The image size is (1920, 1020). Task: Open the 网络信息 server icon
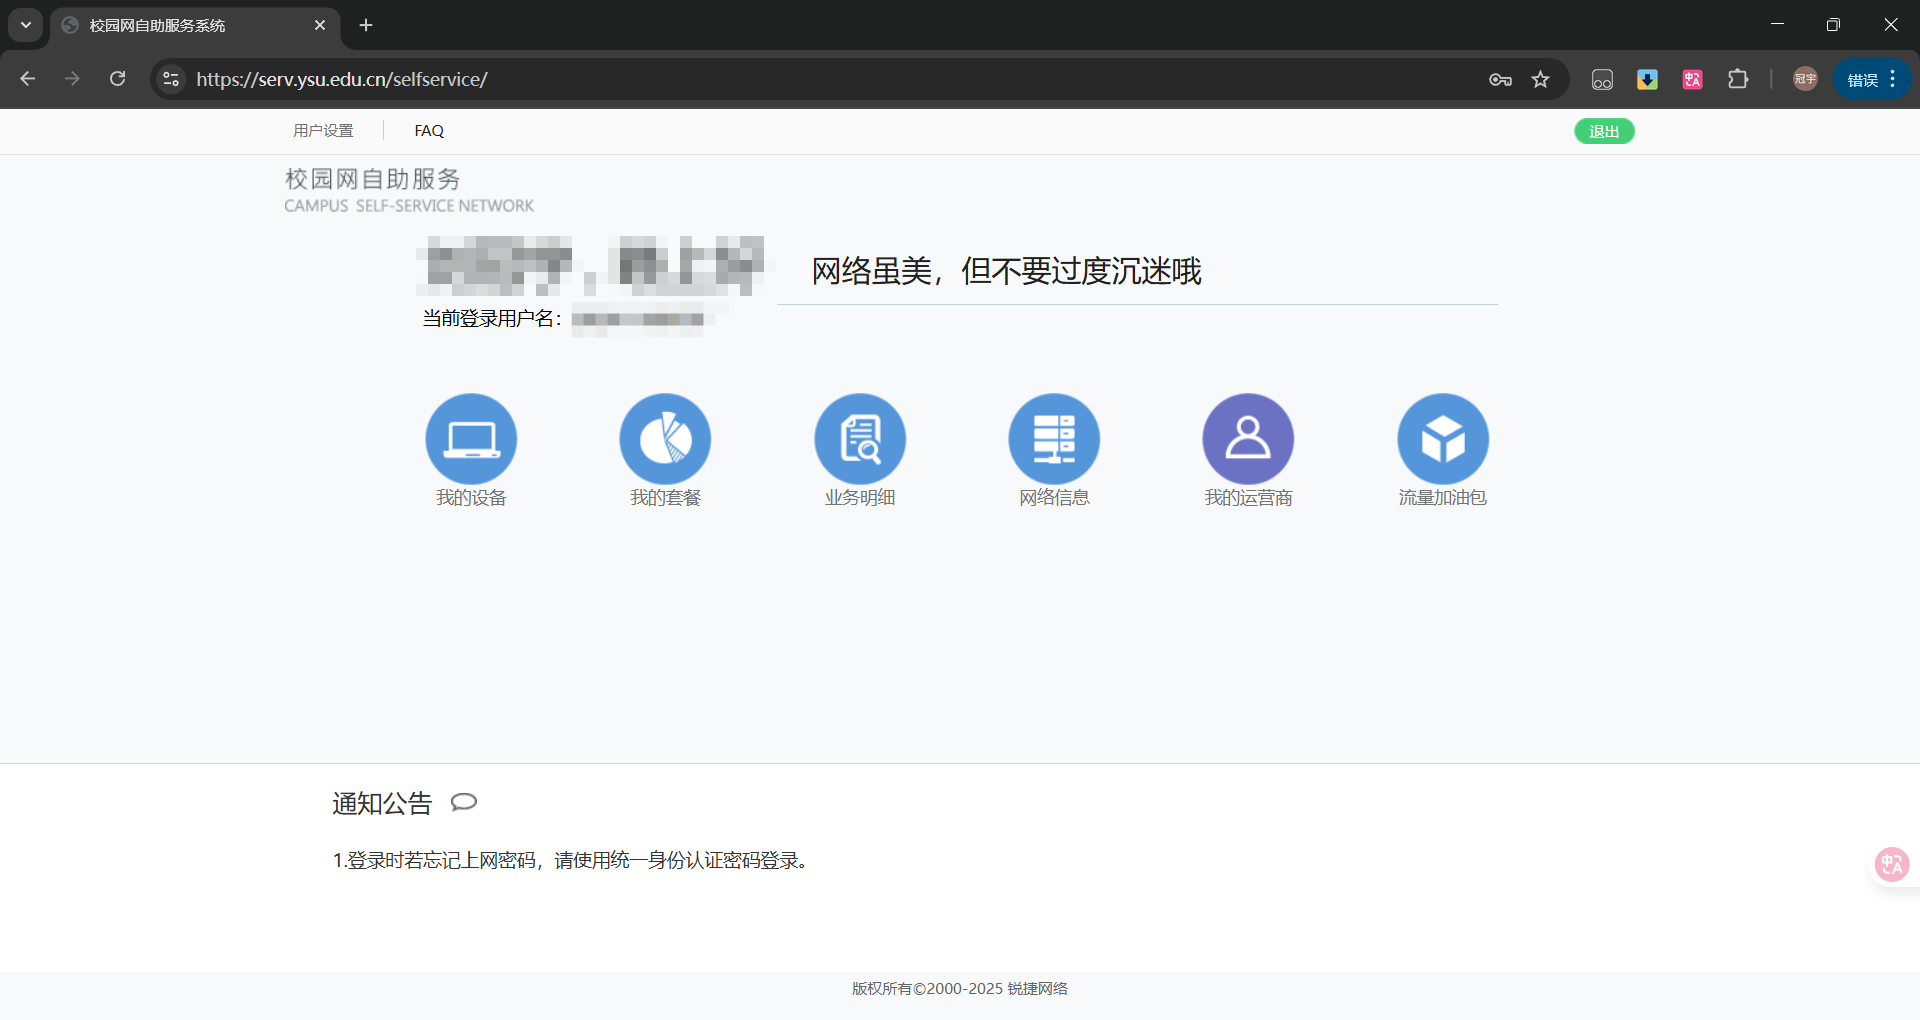click(1054, 439)
